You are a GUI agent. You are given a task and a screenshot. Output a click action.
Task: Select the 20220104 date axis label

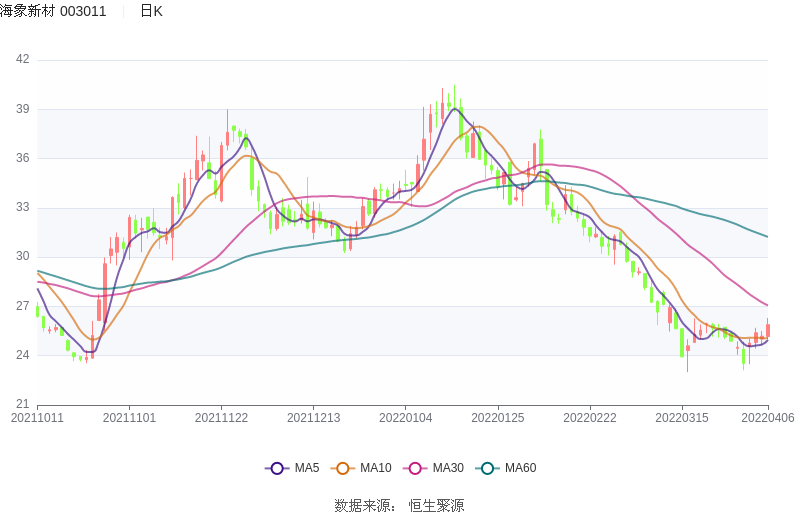pos(406,418)
